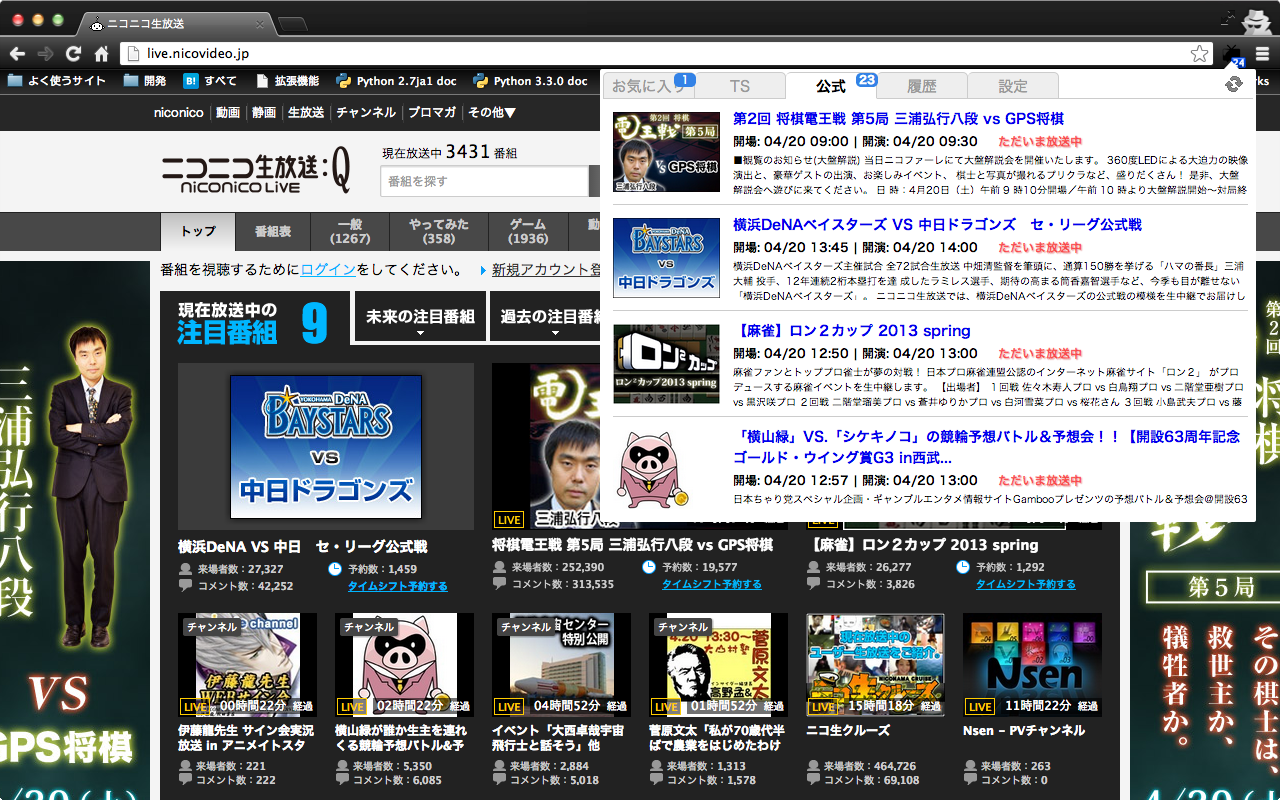This screenshot has height=800, width=1280.
Task: Open a new tab with the blank tab button
Action: point(292,23)
